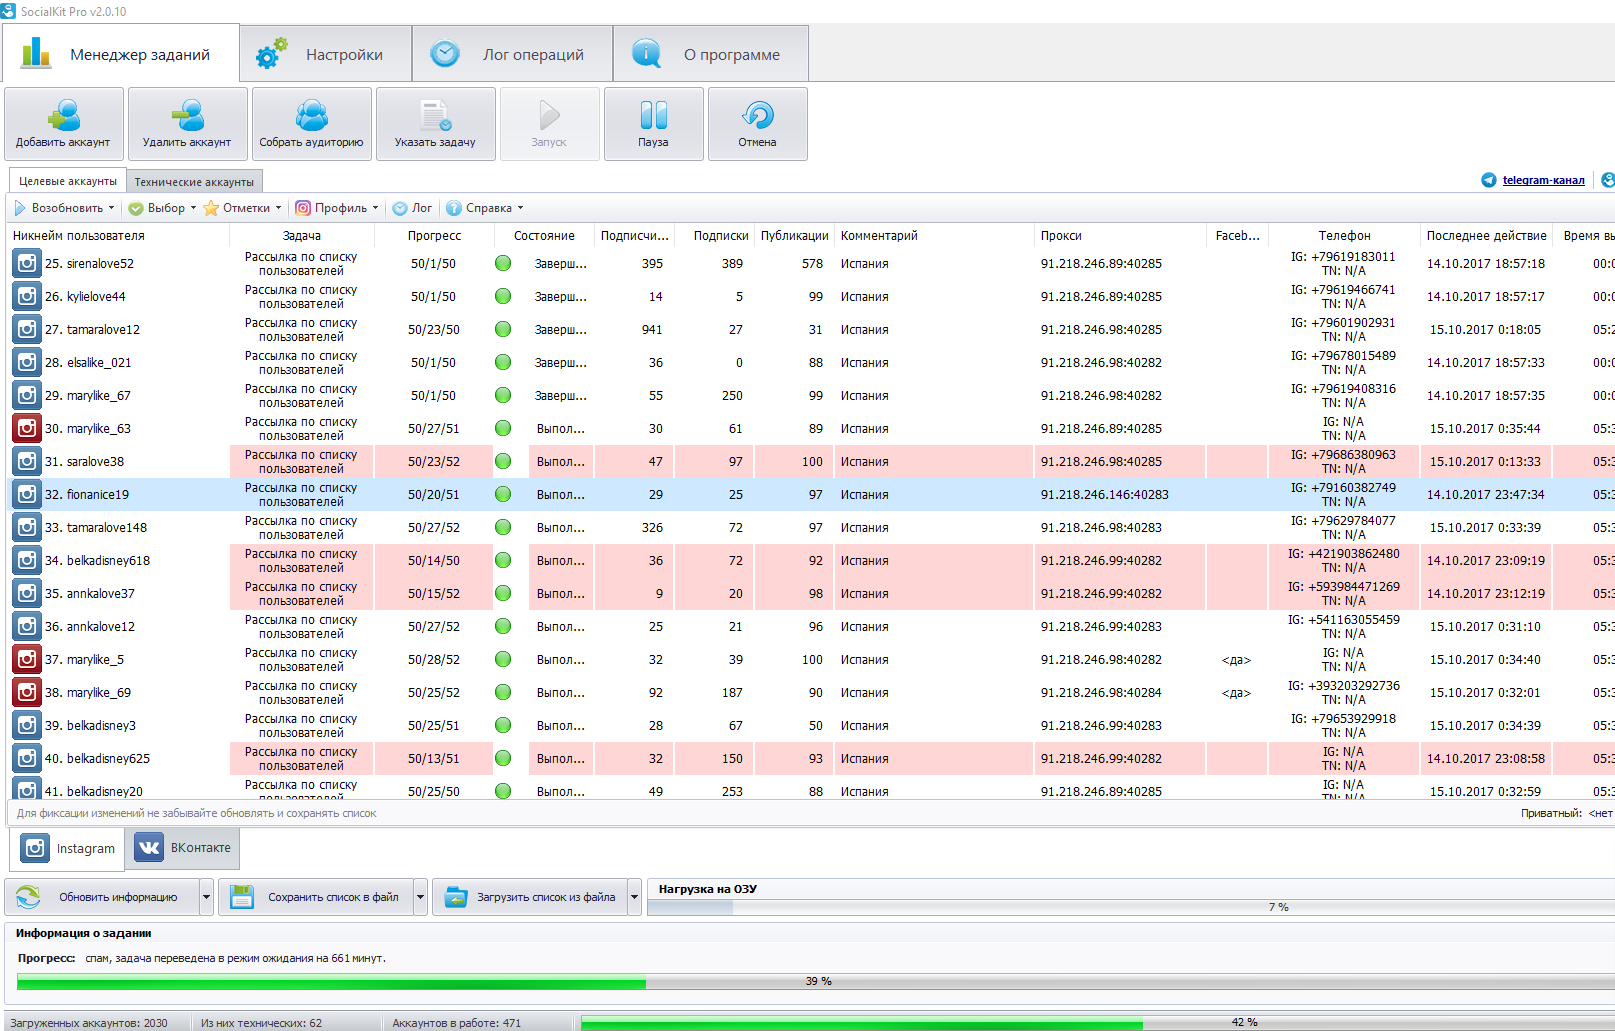Image resolution: width=1615 pixels, height=1031 pixels.
Task: Click the Telegram icon beside the channel link
Action: pos(1489,180)
